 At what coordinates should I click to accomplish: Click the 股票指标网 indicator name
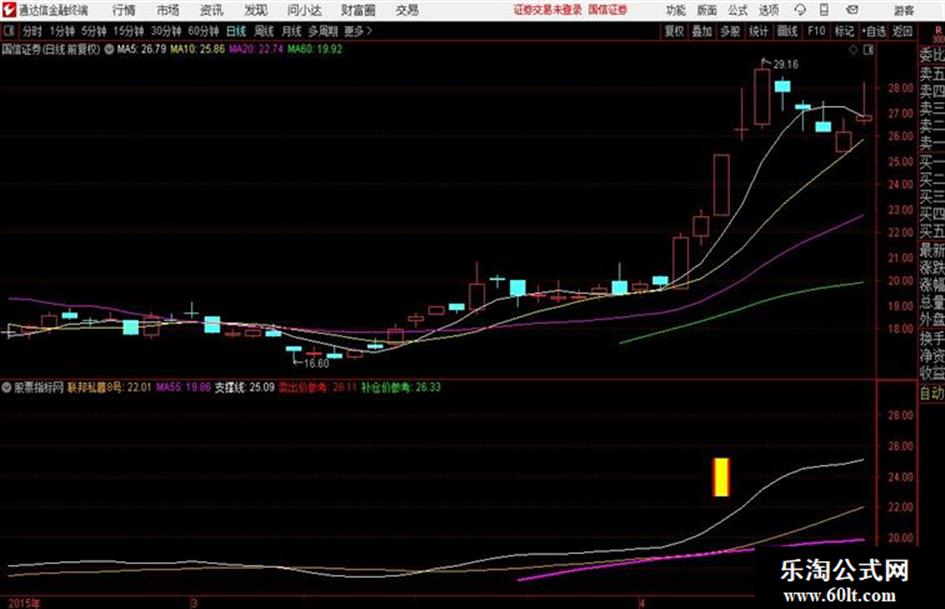pyautogui.click(x=39, y=387)
